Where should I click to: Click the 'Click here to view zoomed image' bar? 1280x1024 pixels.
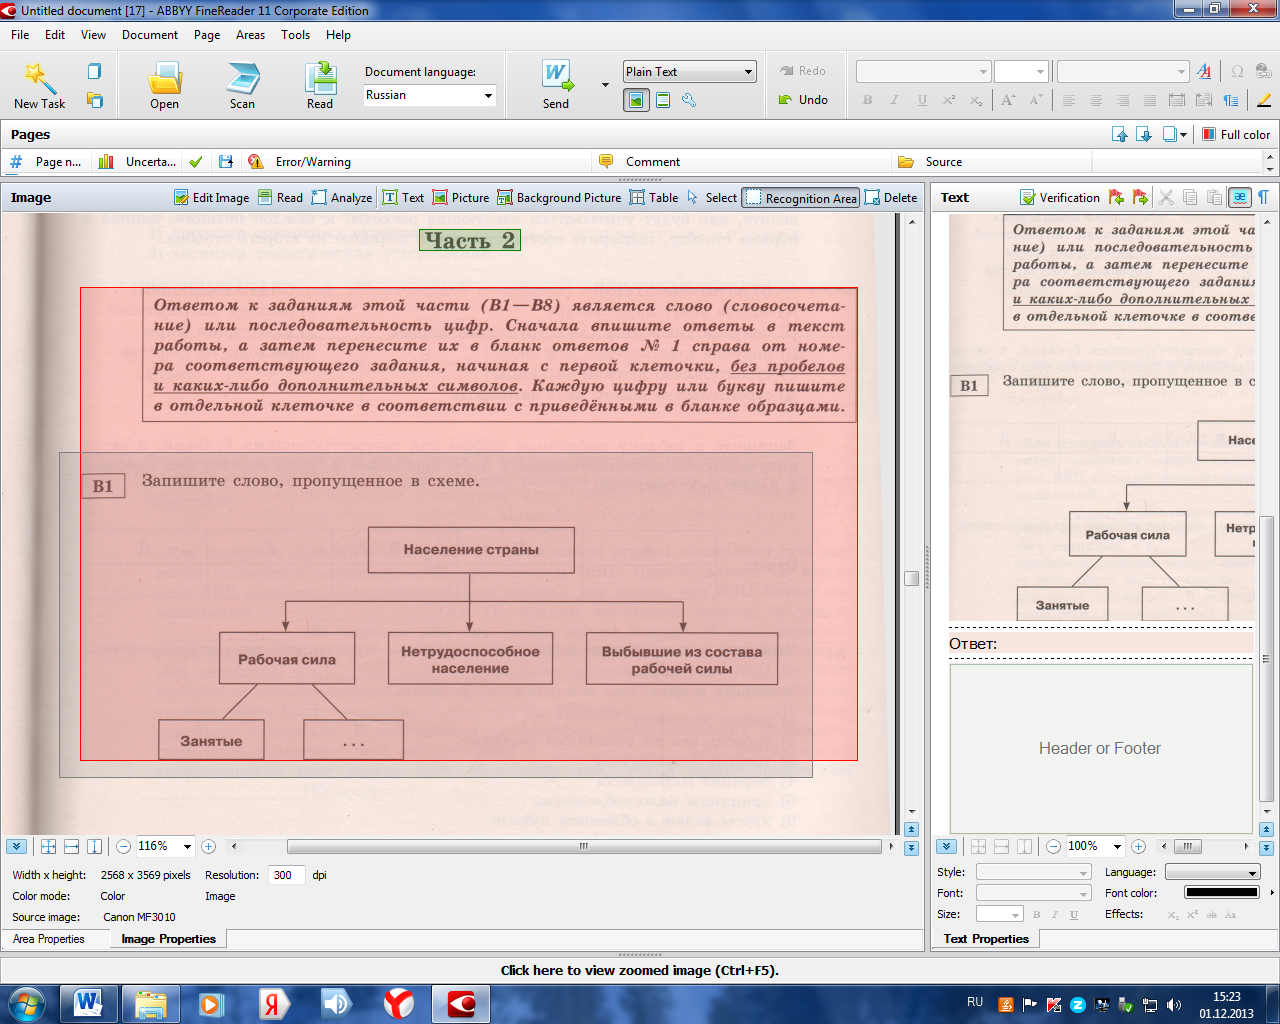pyautogui.click(x=640, y=970)
